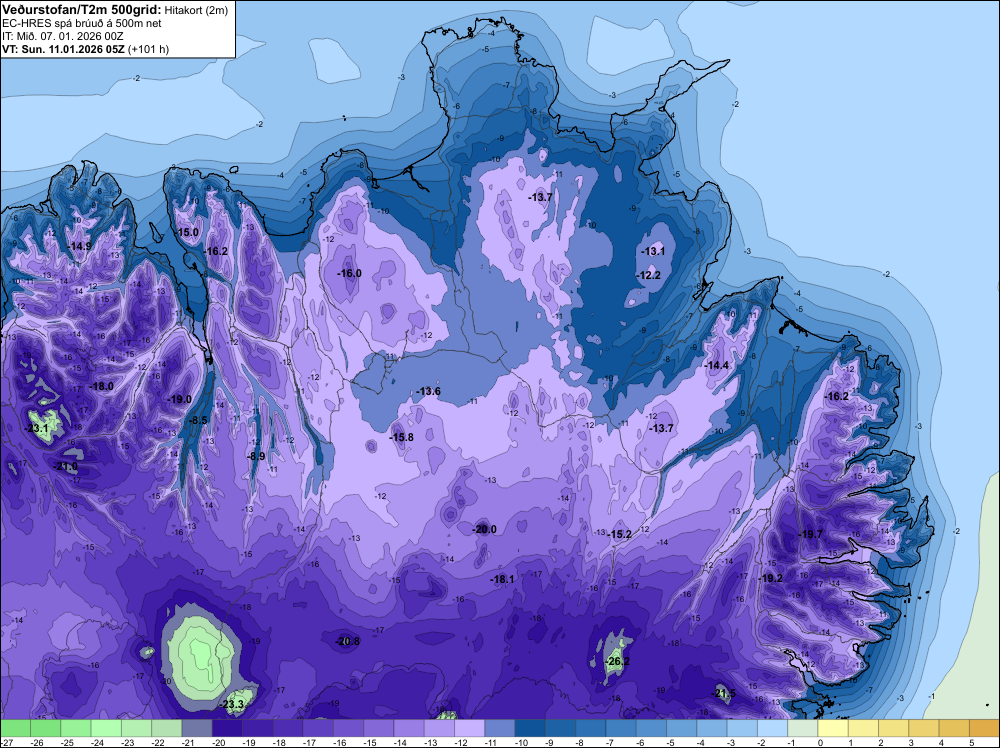
Task: Click the -8.5 temperature value
Action: (198, 420)
